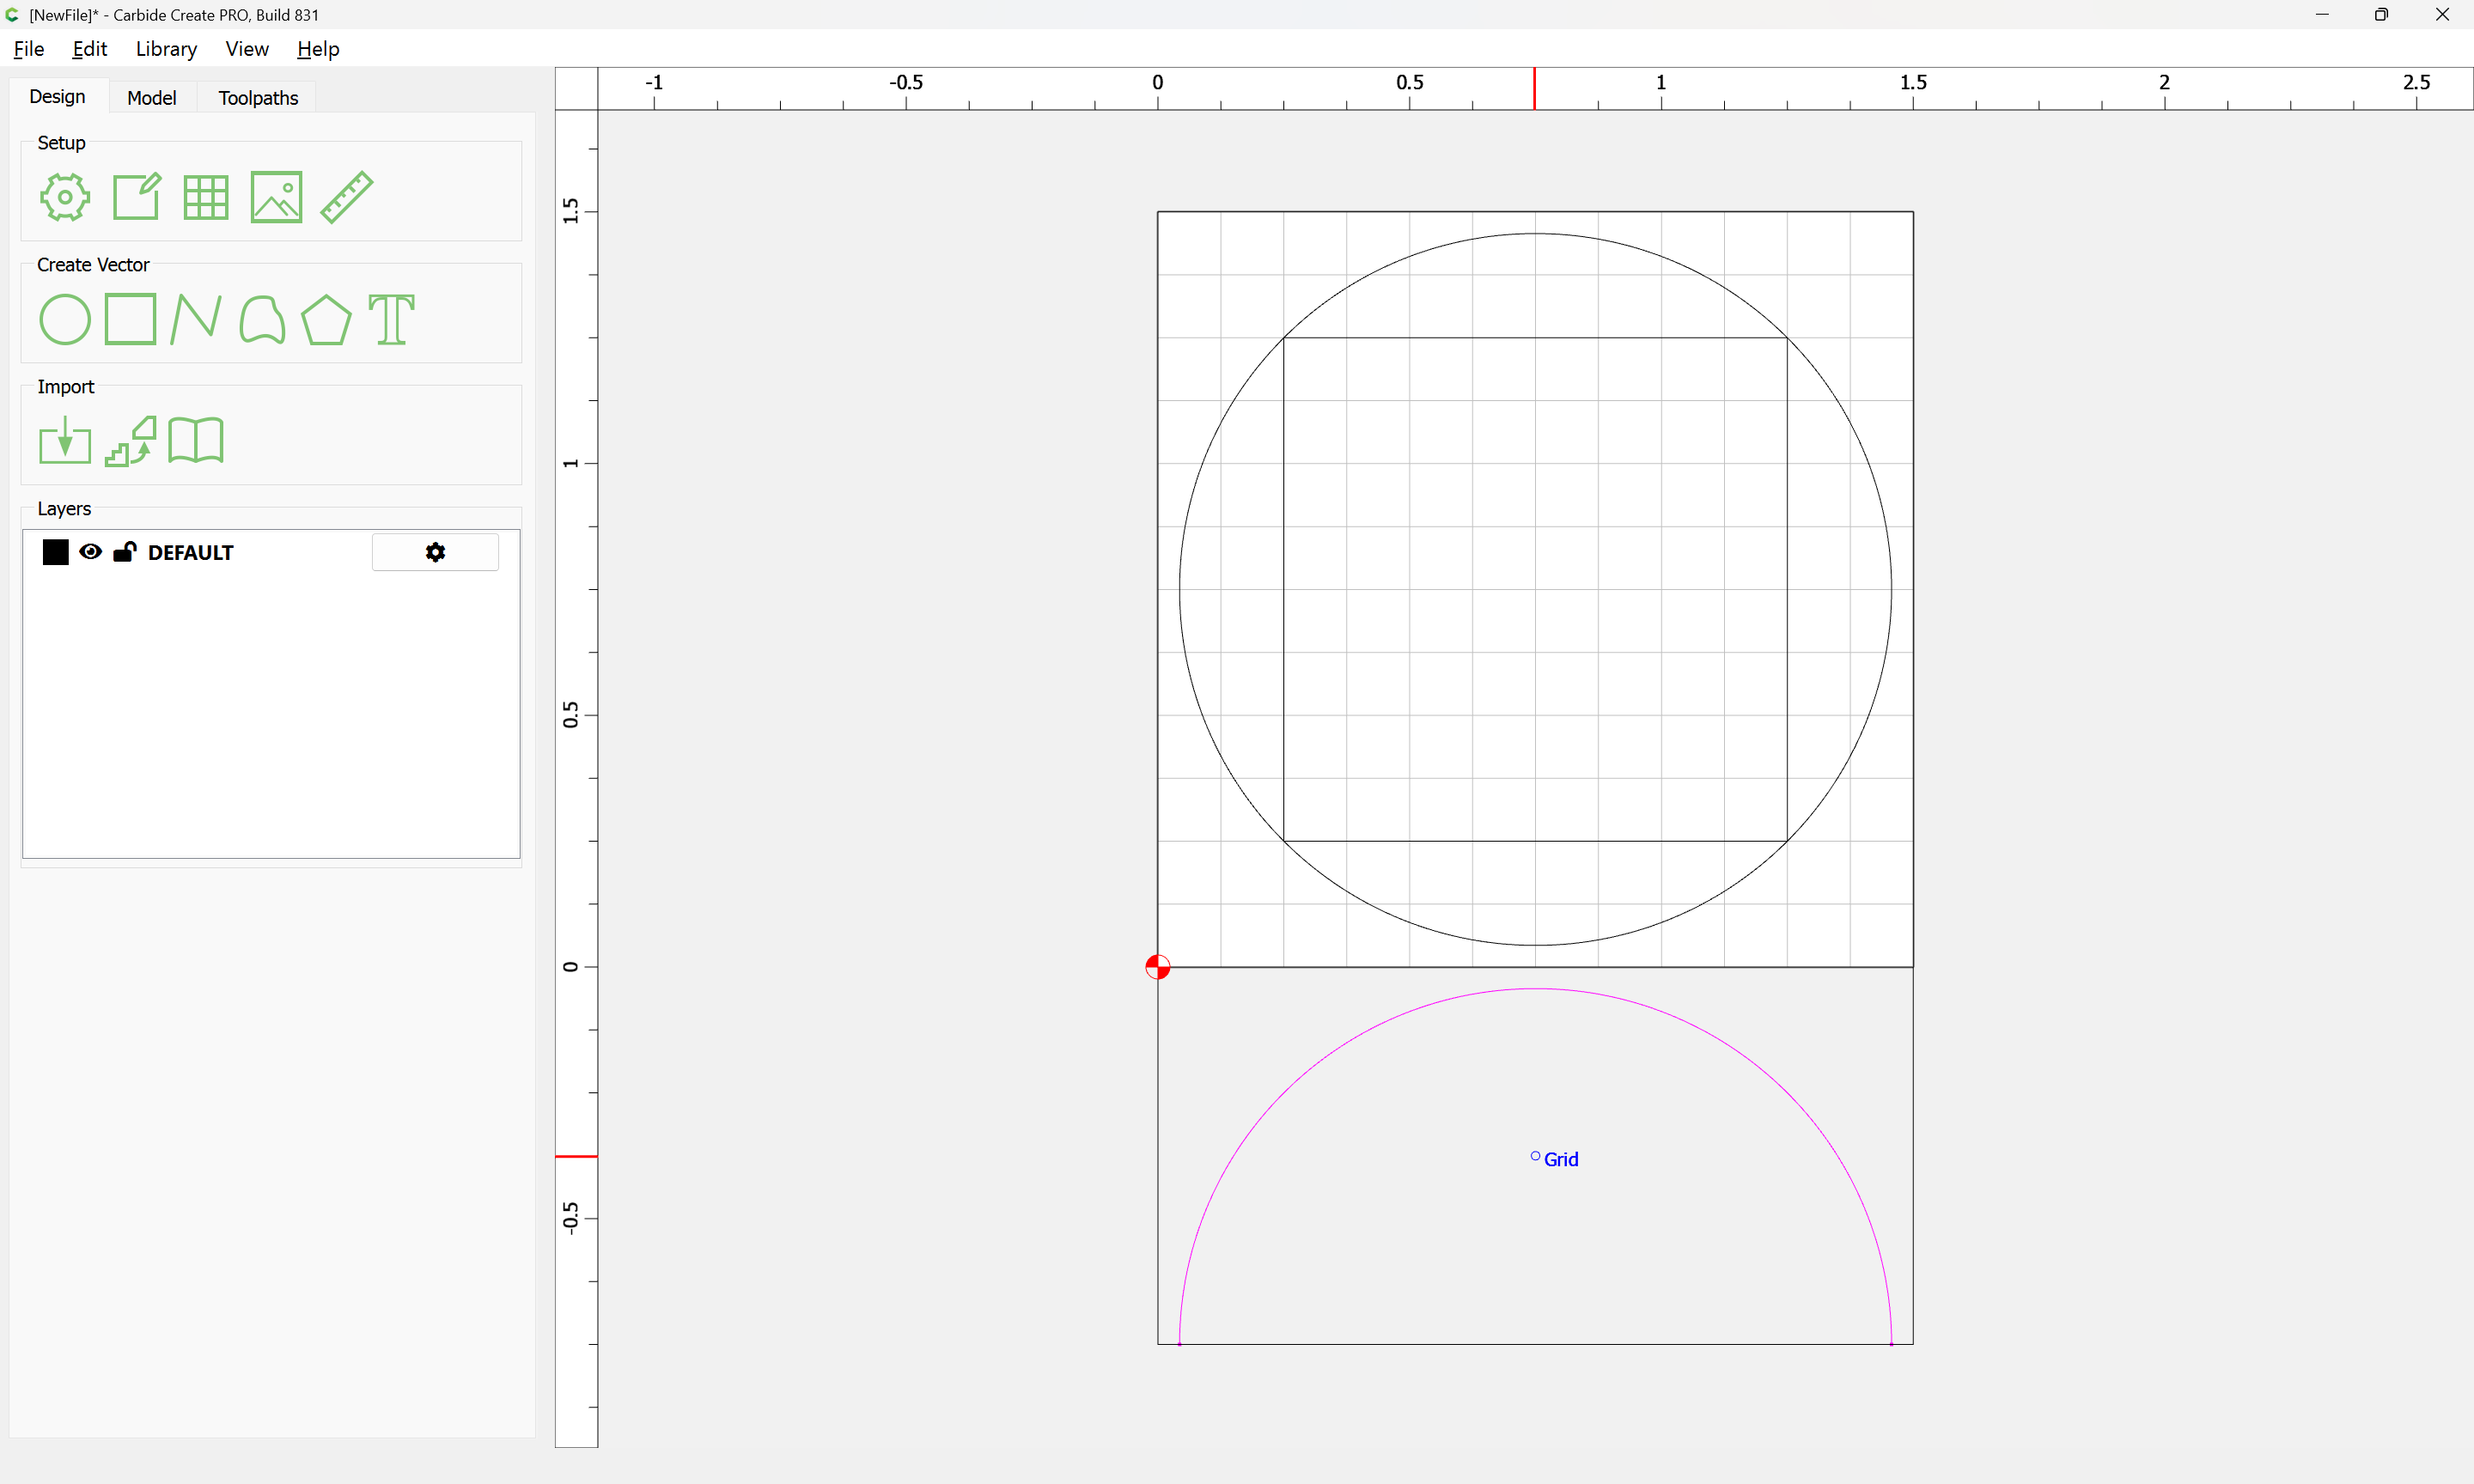
Task: Open the Design Library book icon
Action: (x=196, y=441)
